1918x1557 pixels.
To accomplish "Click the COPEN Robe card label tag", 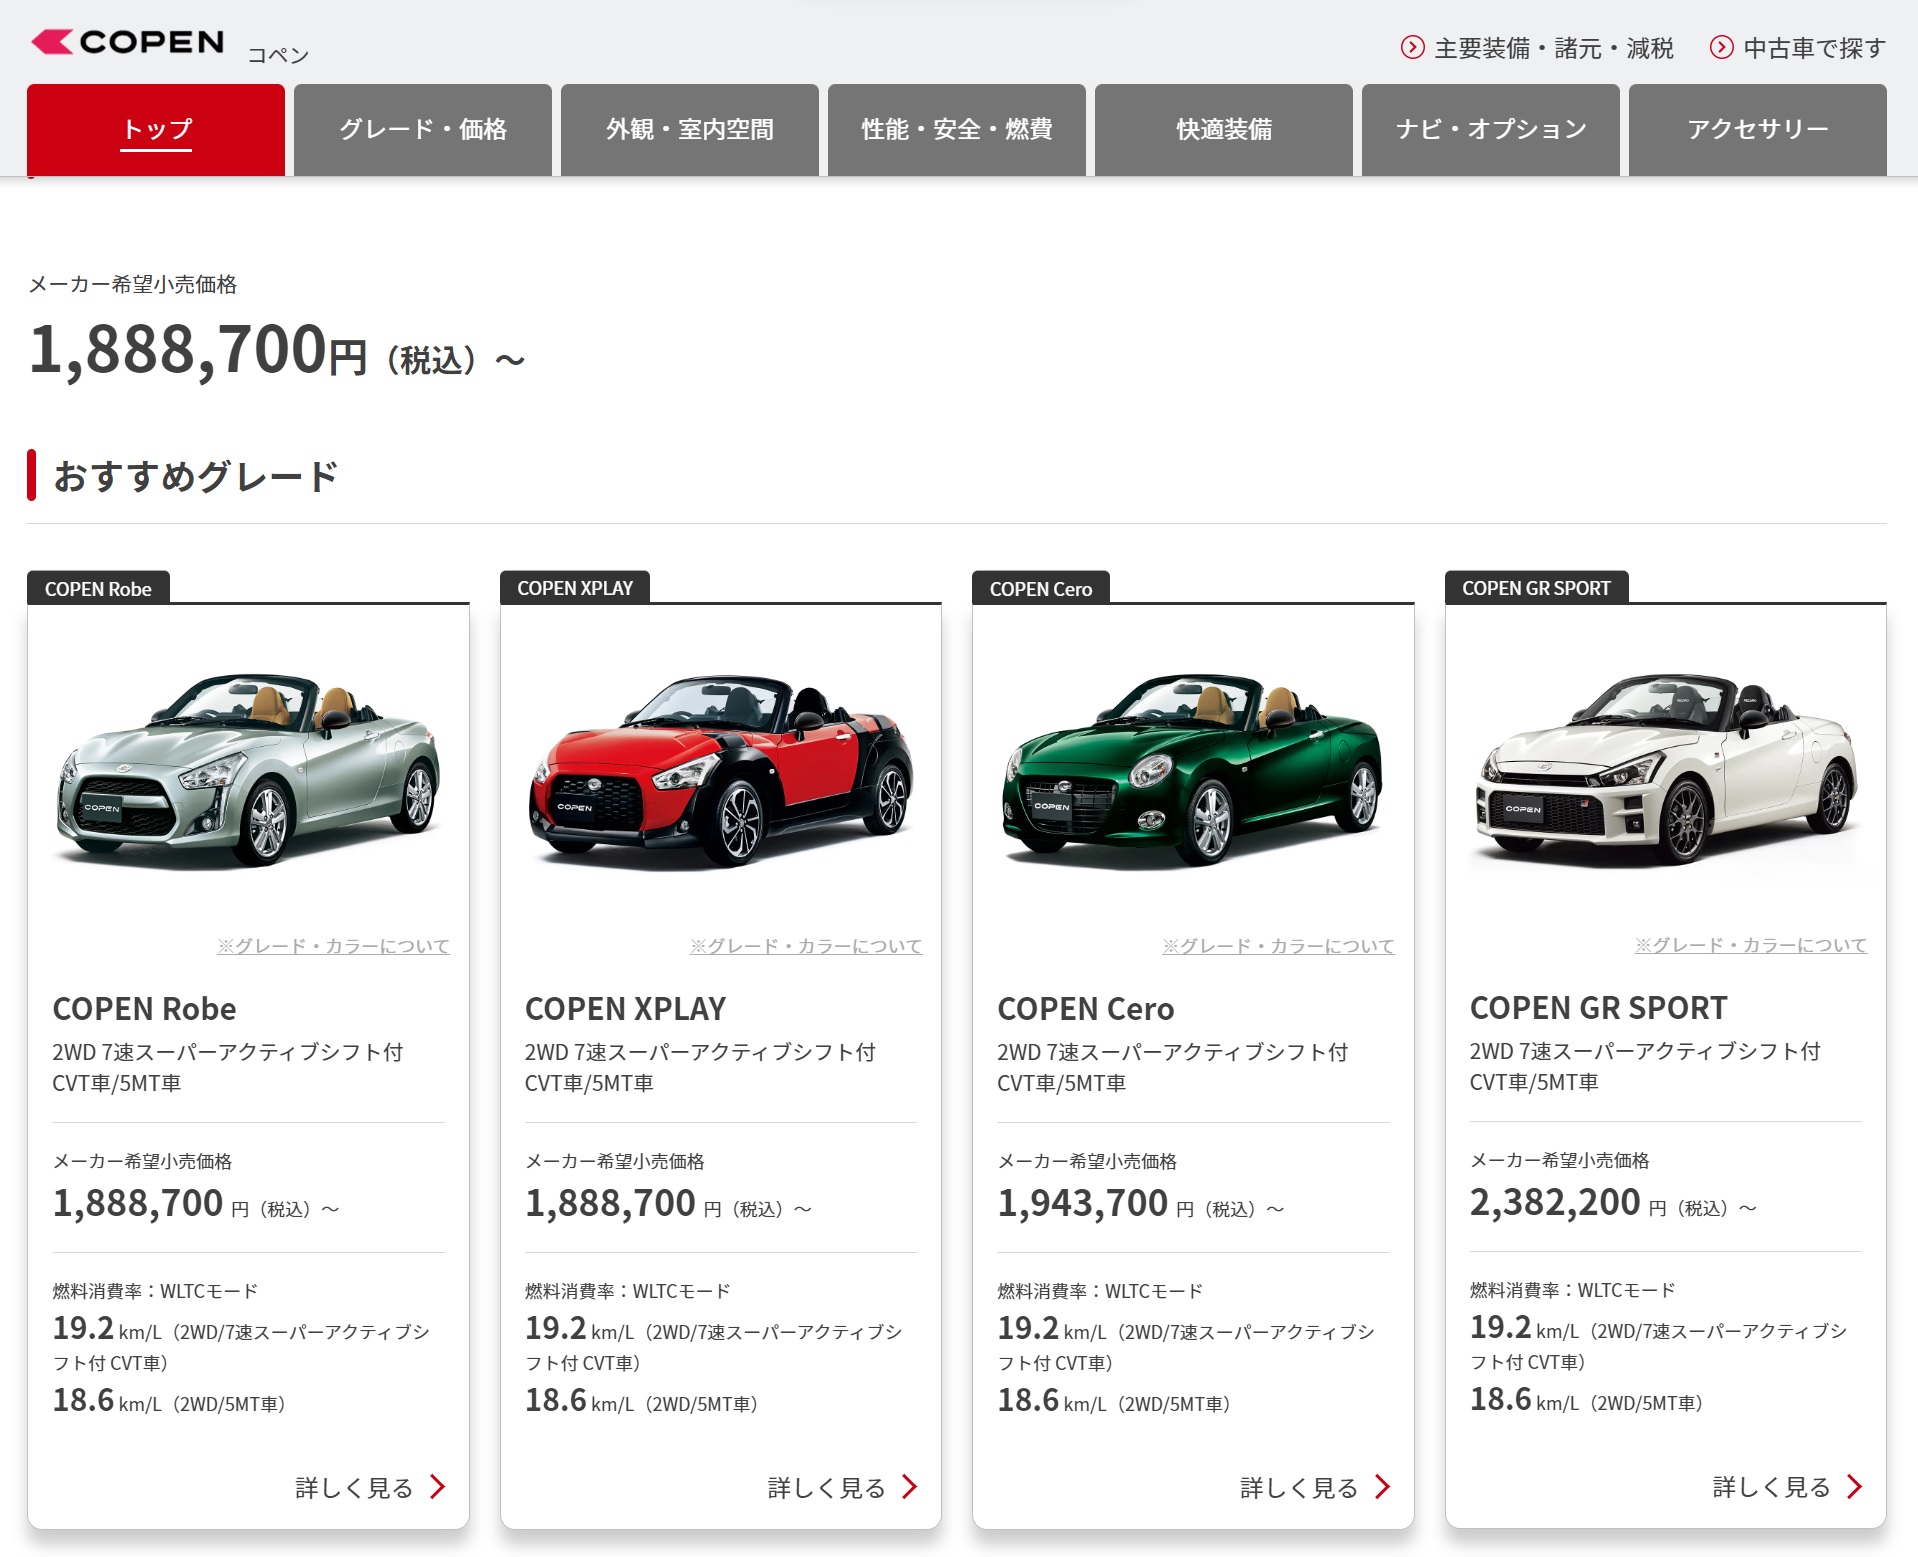I will [98, 589].
